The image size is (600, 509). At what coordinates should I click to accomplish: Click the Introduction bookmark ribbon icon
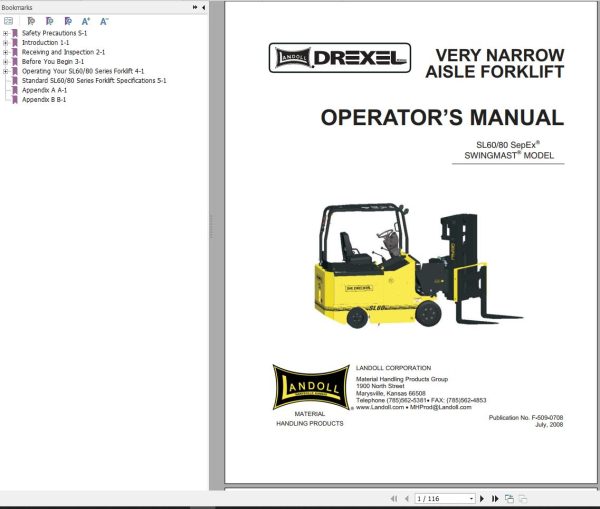click(x=15, y=43)
